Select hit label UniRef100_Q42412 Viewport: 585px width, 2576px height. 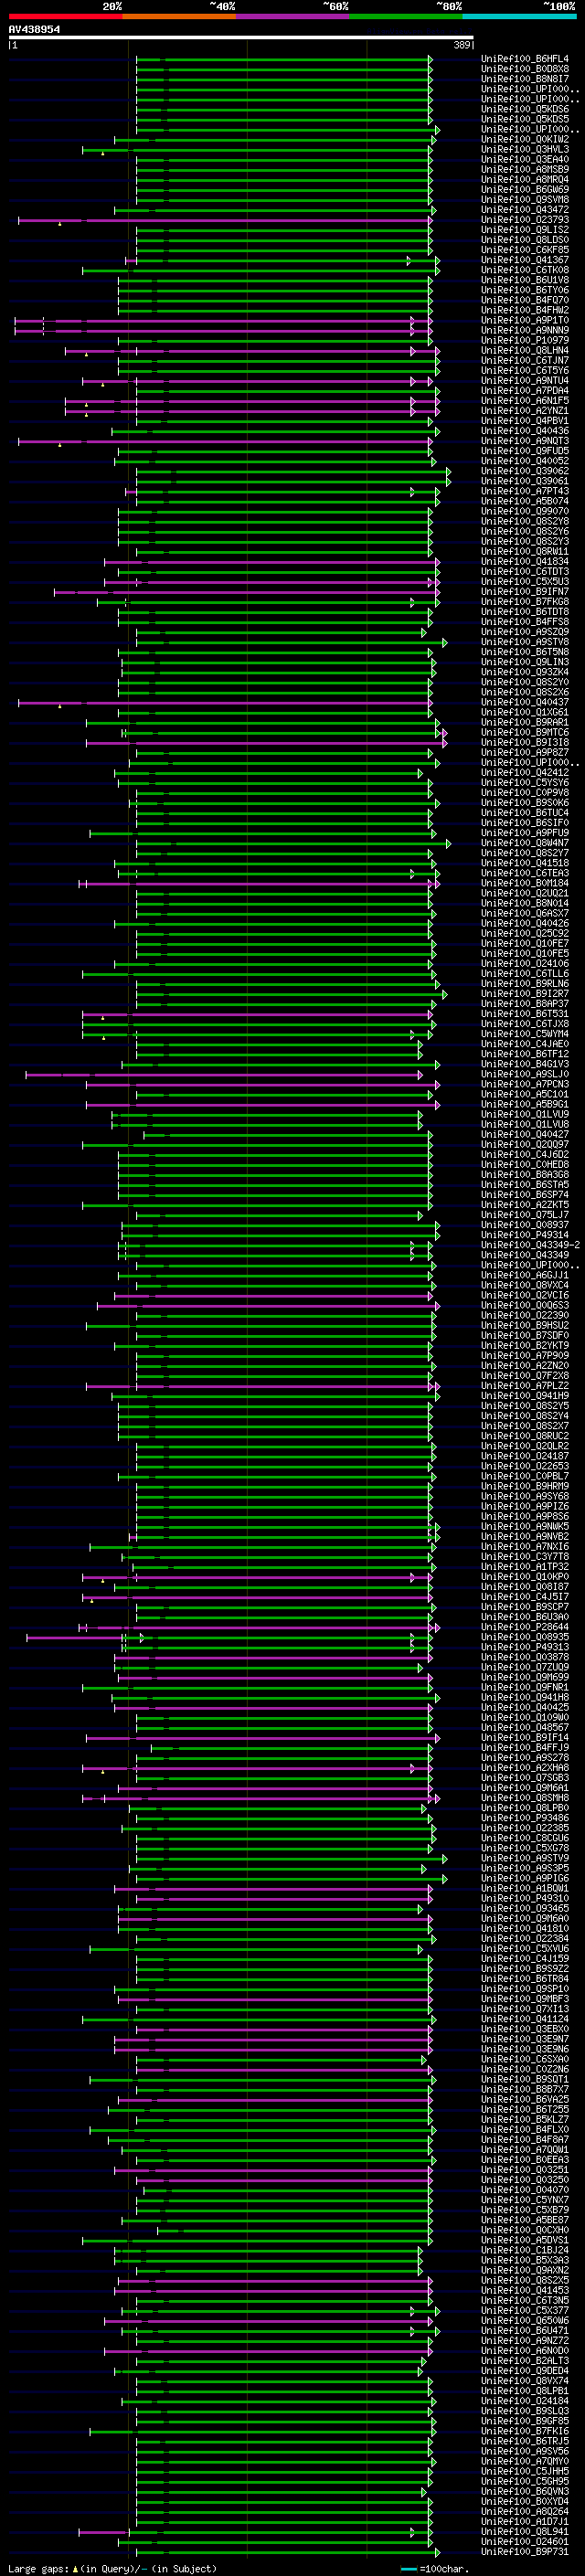point(525,773)
